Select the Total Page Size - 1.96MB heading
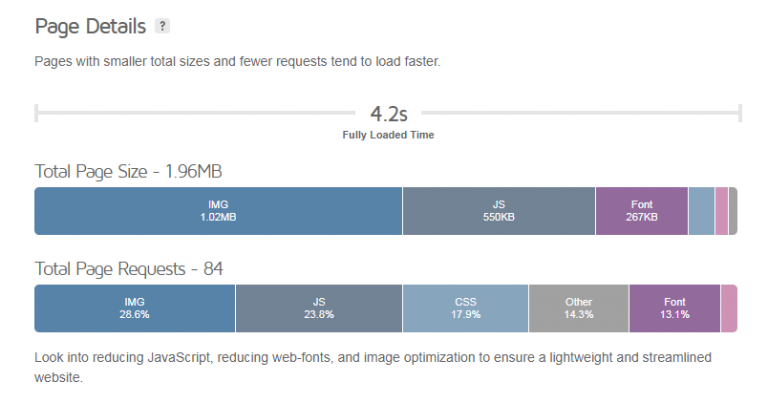This screenshot has width=768, height=403. click(x=135, y=171)
